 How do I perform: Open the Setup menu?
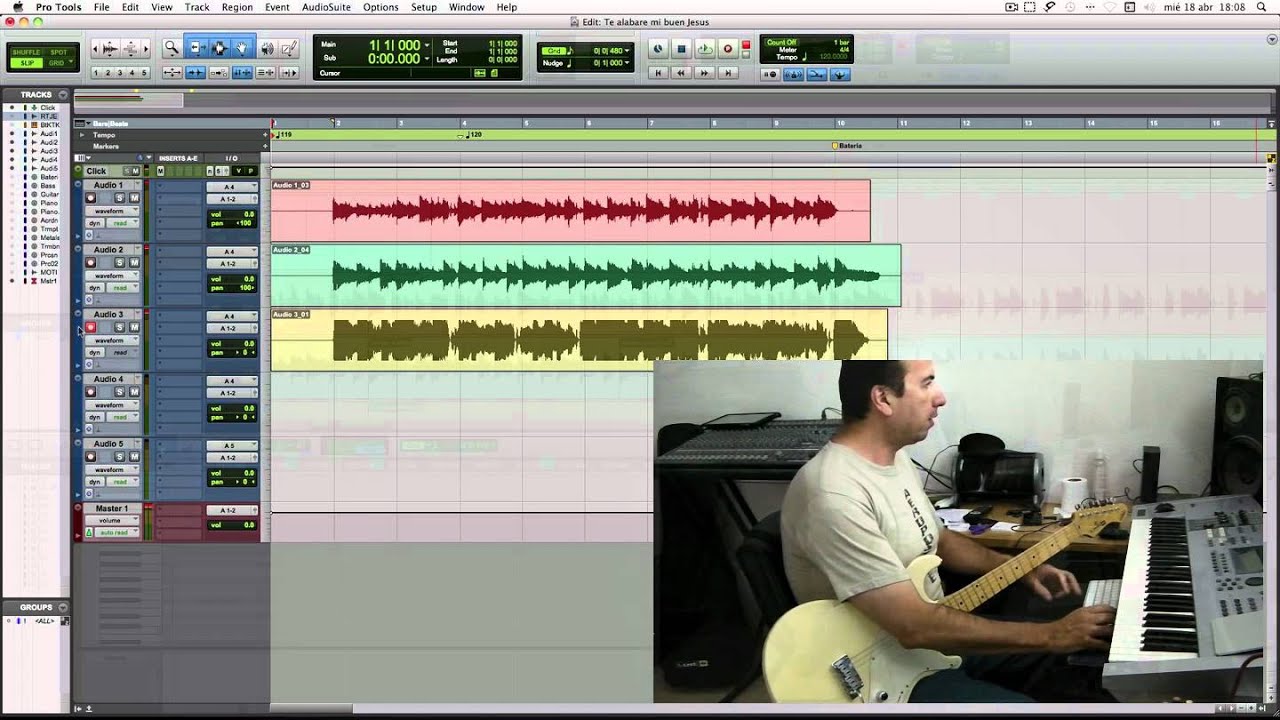click(424, 7)
